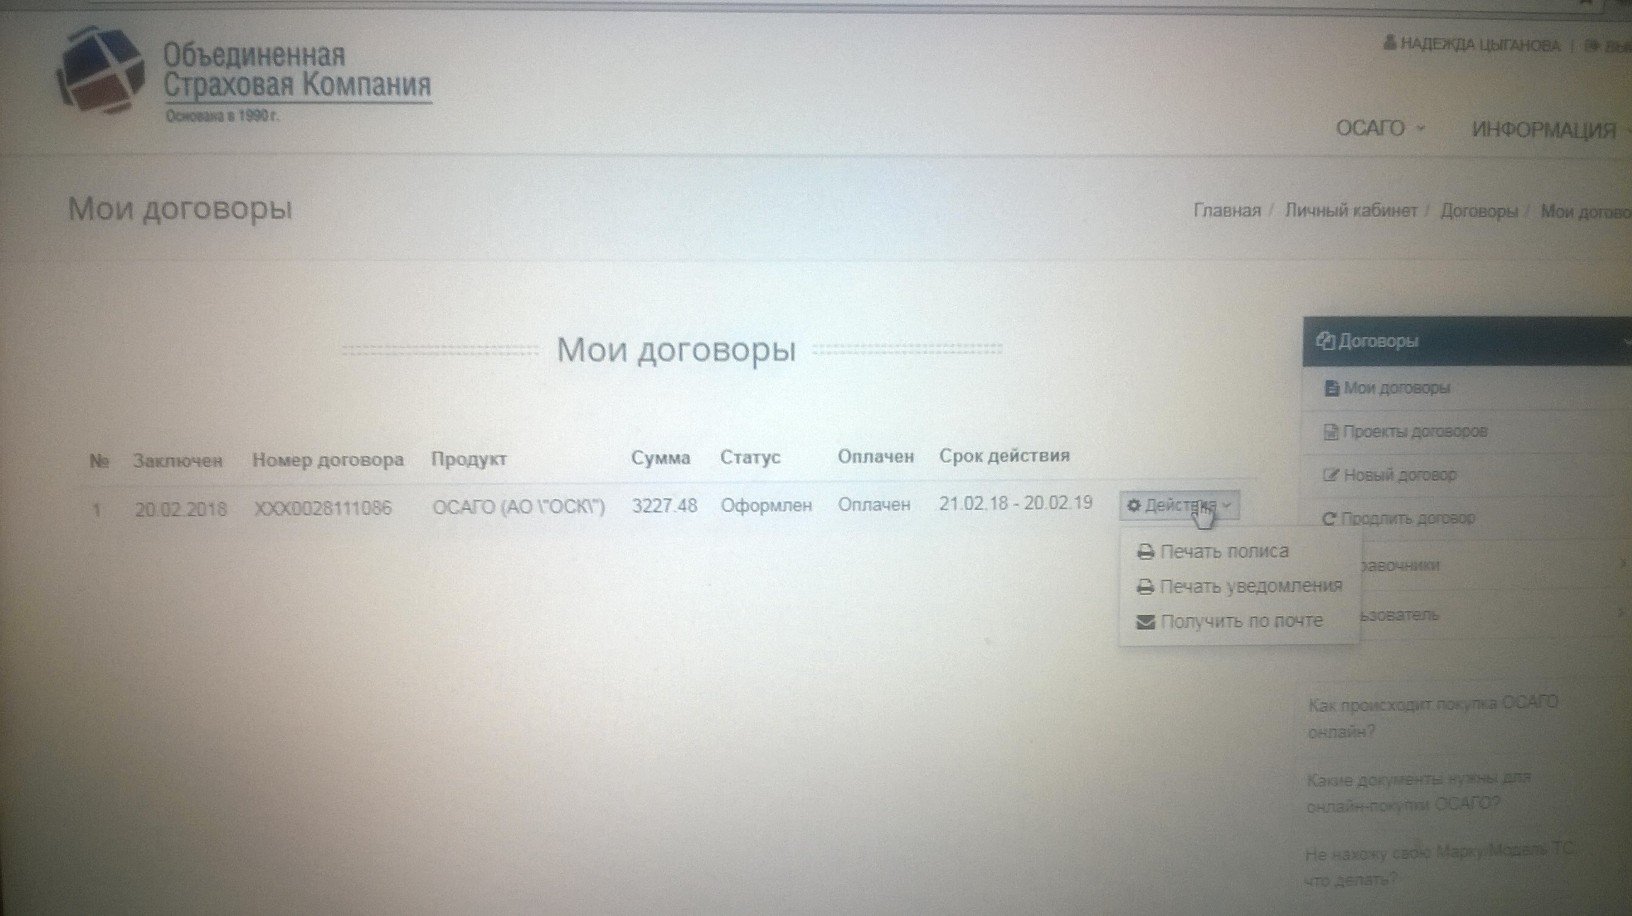Open the НАДЕЖДА ЦЫГАНОВА user profile
The image size is (1632, 916).
coord(1479,45)
